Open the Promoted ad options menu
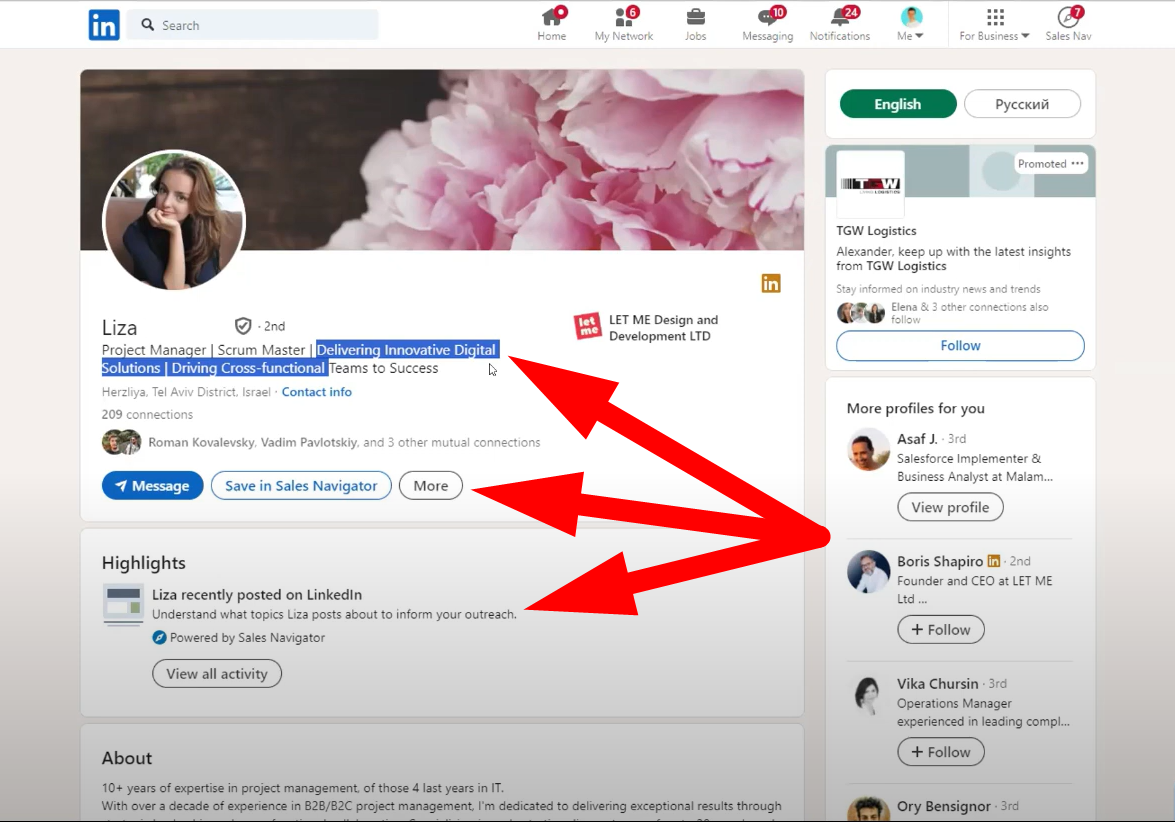This screenshot has height=822, width=1175. pos(1078,163)
